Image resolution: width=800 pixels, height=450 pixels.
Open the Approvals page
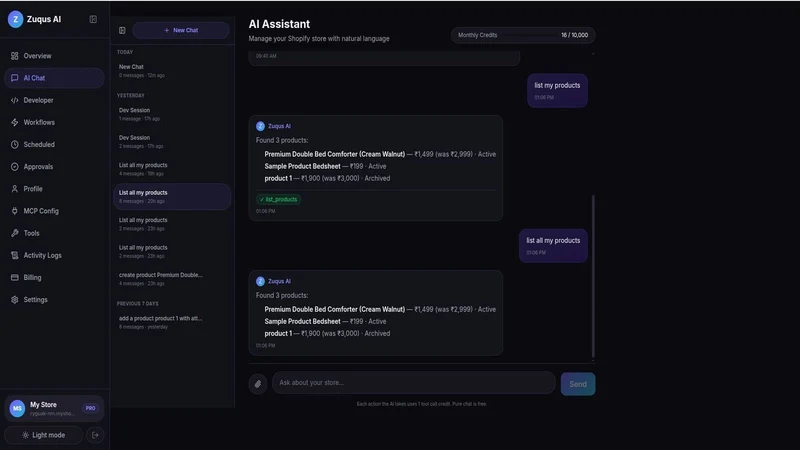54,167
